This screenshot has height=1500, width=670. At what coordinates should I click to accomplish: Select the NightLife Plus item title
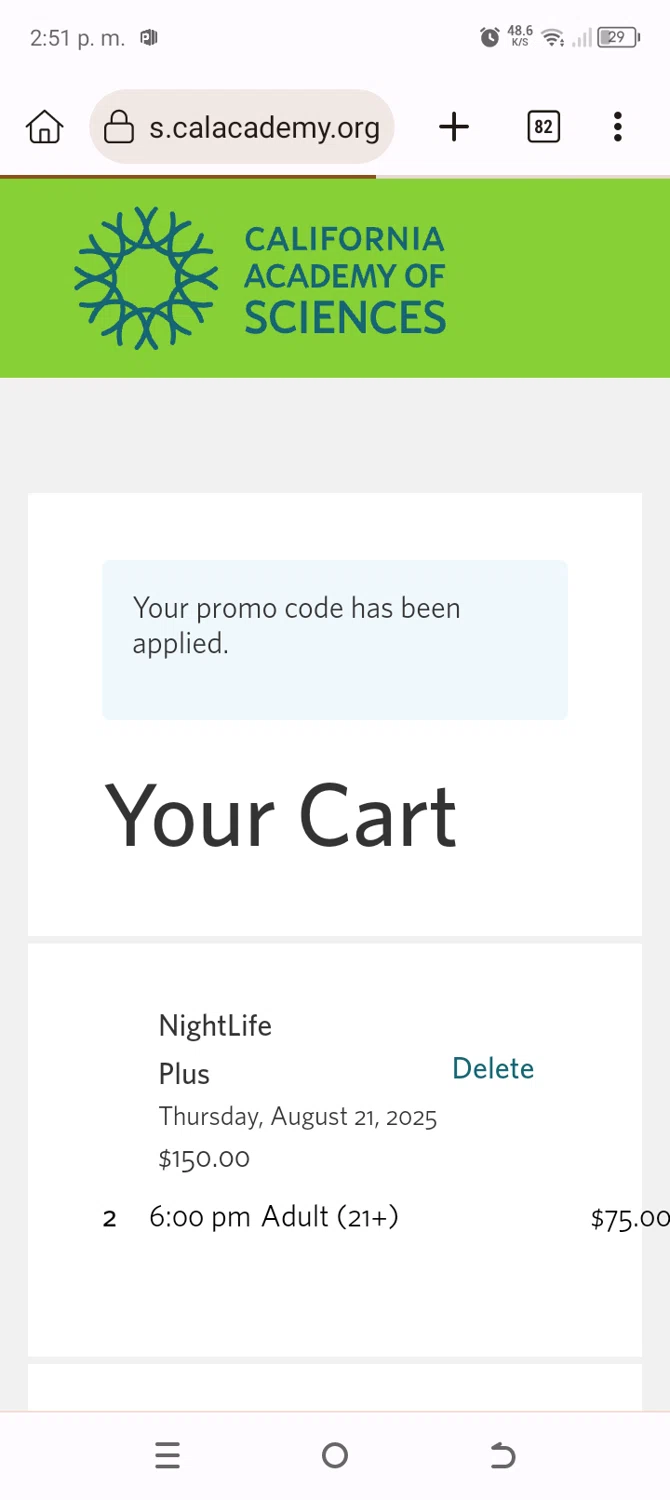pyautogui.click(x=215, y=1049)
